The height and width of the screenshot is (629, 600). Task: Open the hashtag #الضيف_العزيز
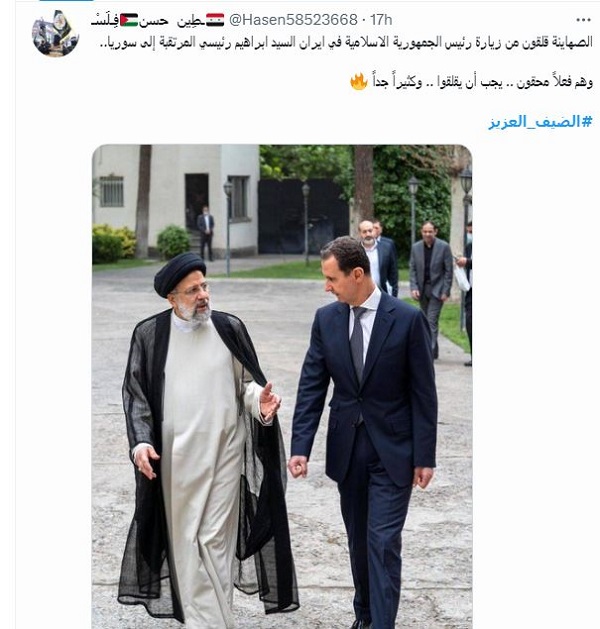click(540, 121)
